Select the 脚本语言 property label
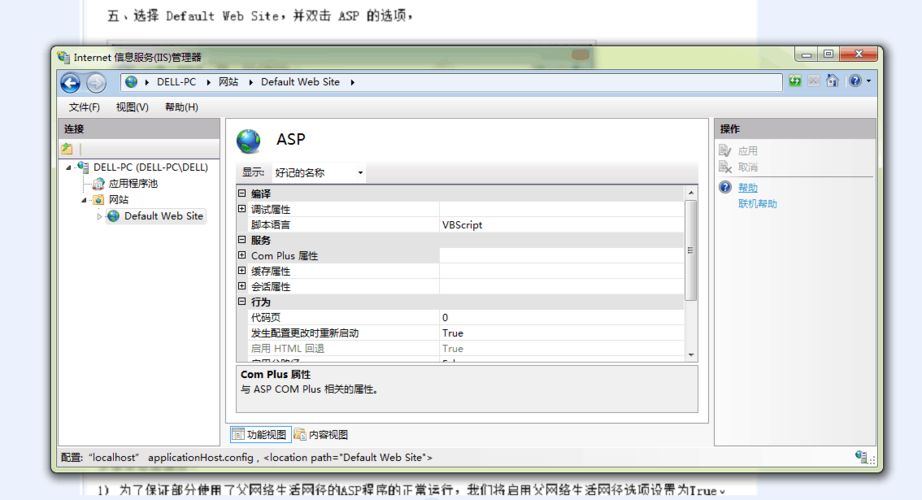This screenshot has height=500, width=922. click(270, 225)
